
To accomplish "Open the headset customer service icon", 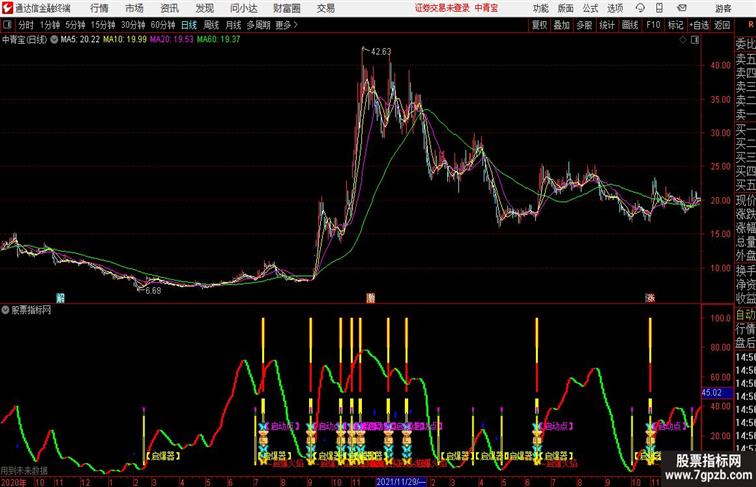I will (640, 8).
